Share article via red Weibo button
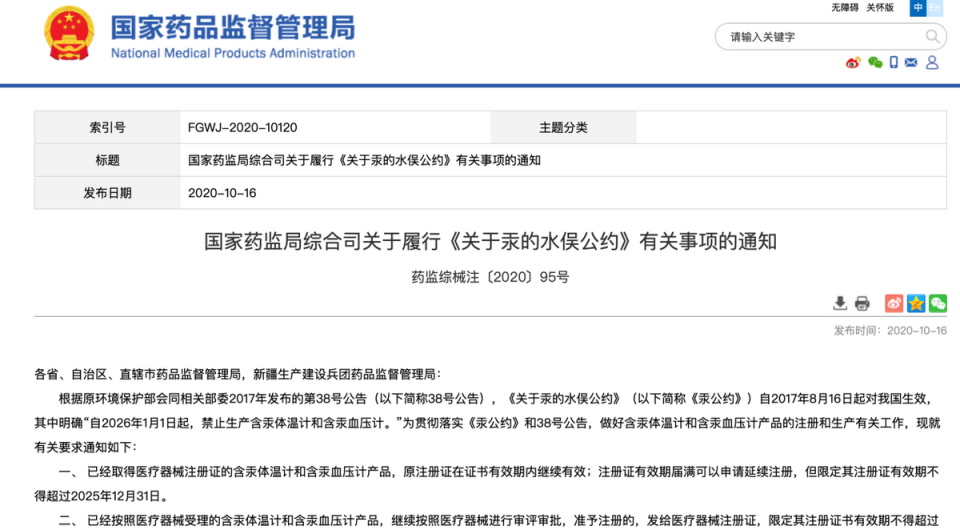This screenshot has width=960, height=530. [x=894, y=303]
